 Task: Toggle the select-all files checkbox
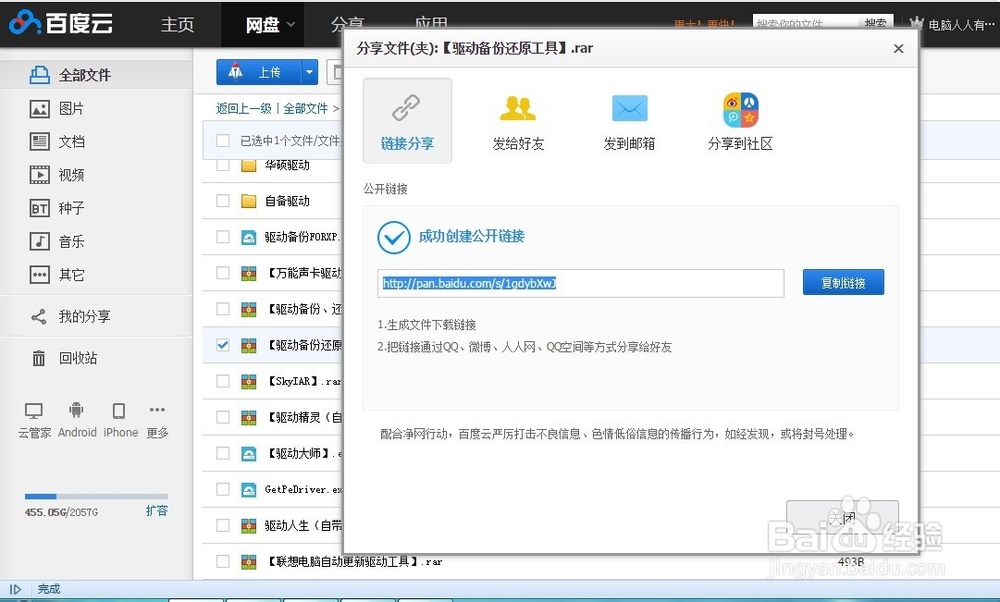click(223, 140)
